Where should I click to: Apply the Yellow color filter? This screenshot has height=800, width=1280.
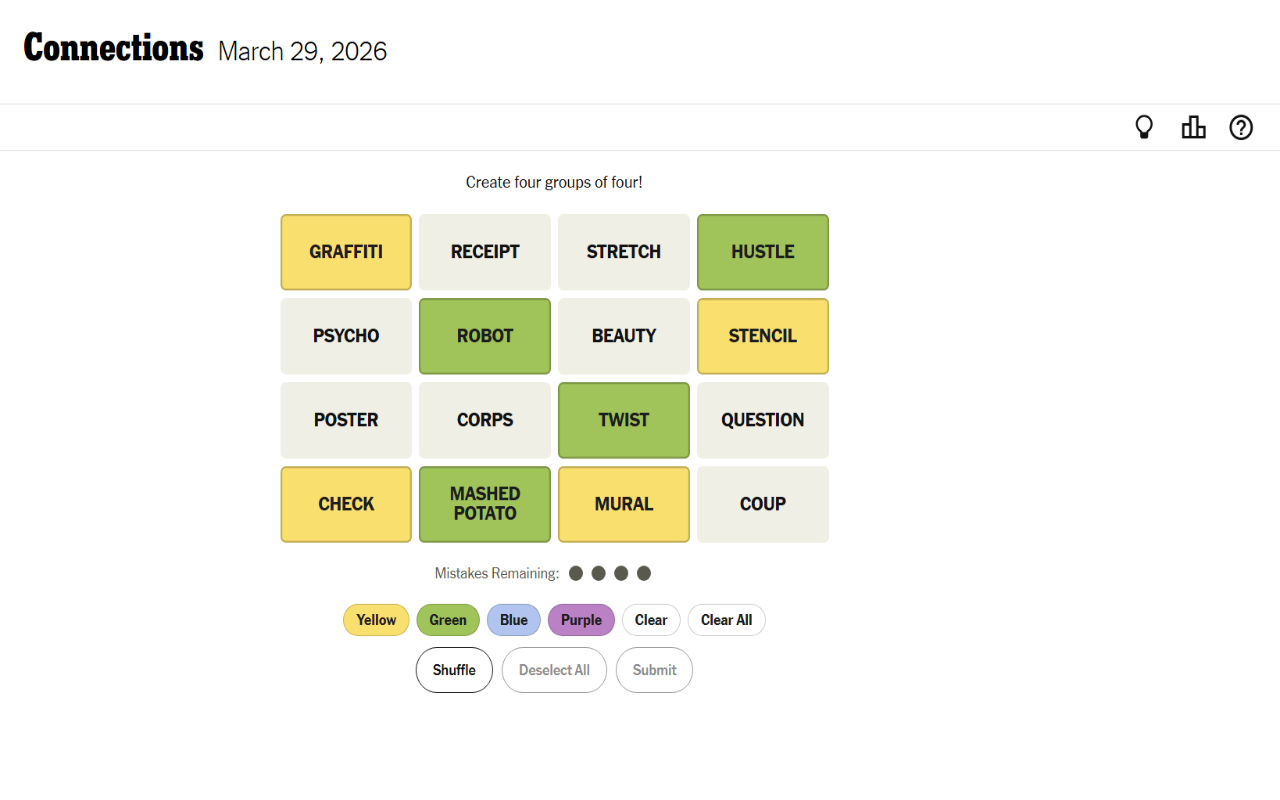point(376,620)
